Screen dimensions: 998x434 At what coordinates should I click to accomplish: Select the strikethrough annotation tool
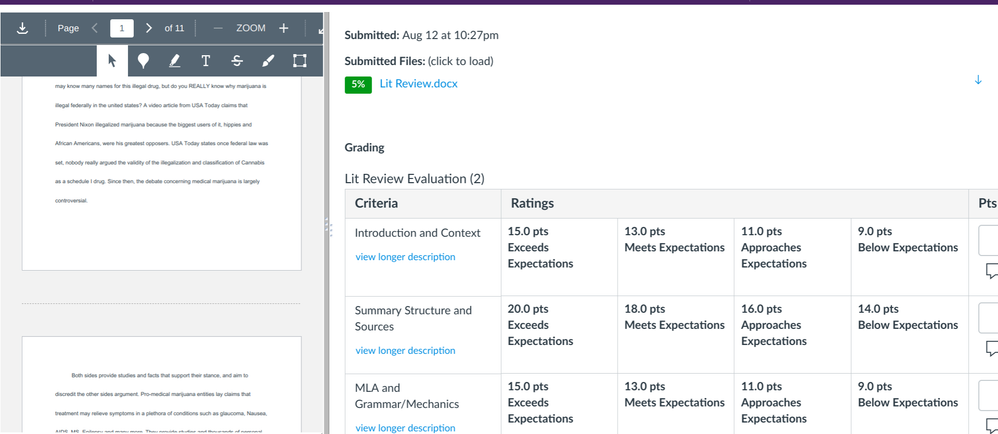tap(237, 60)
